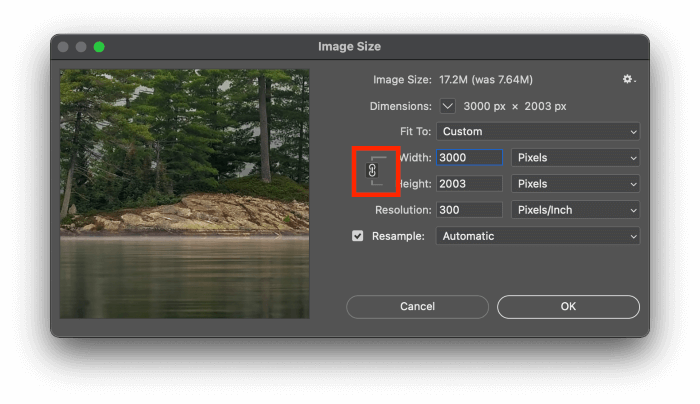Click the forest preview image

(x=185, y=193)
